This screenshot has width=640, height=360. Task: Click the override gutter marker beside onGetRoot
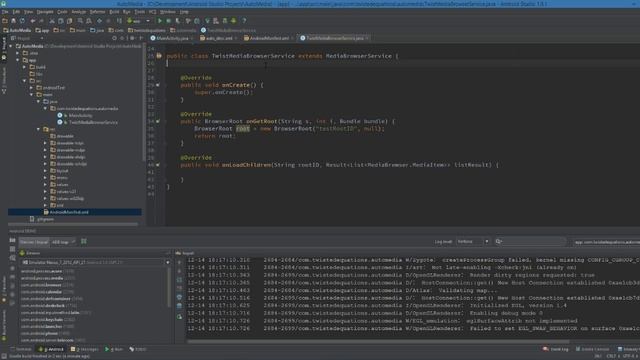point(158,121)
